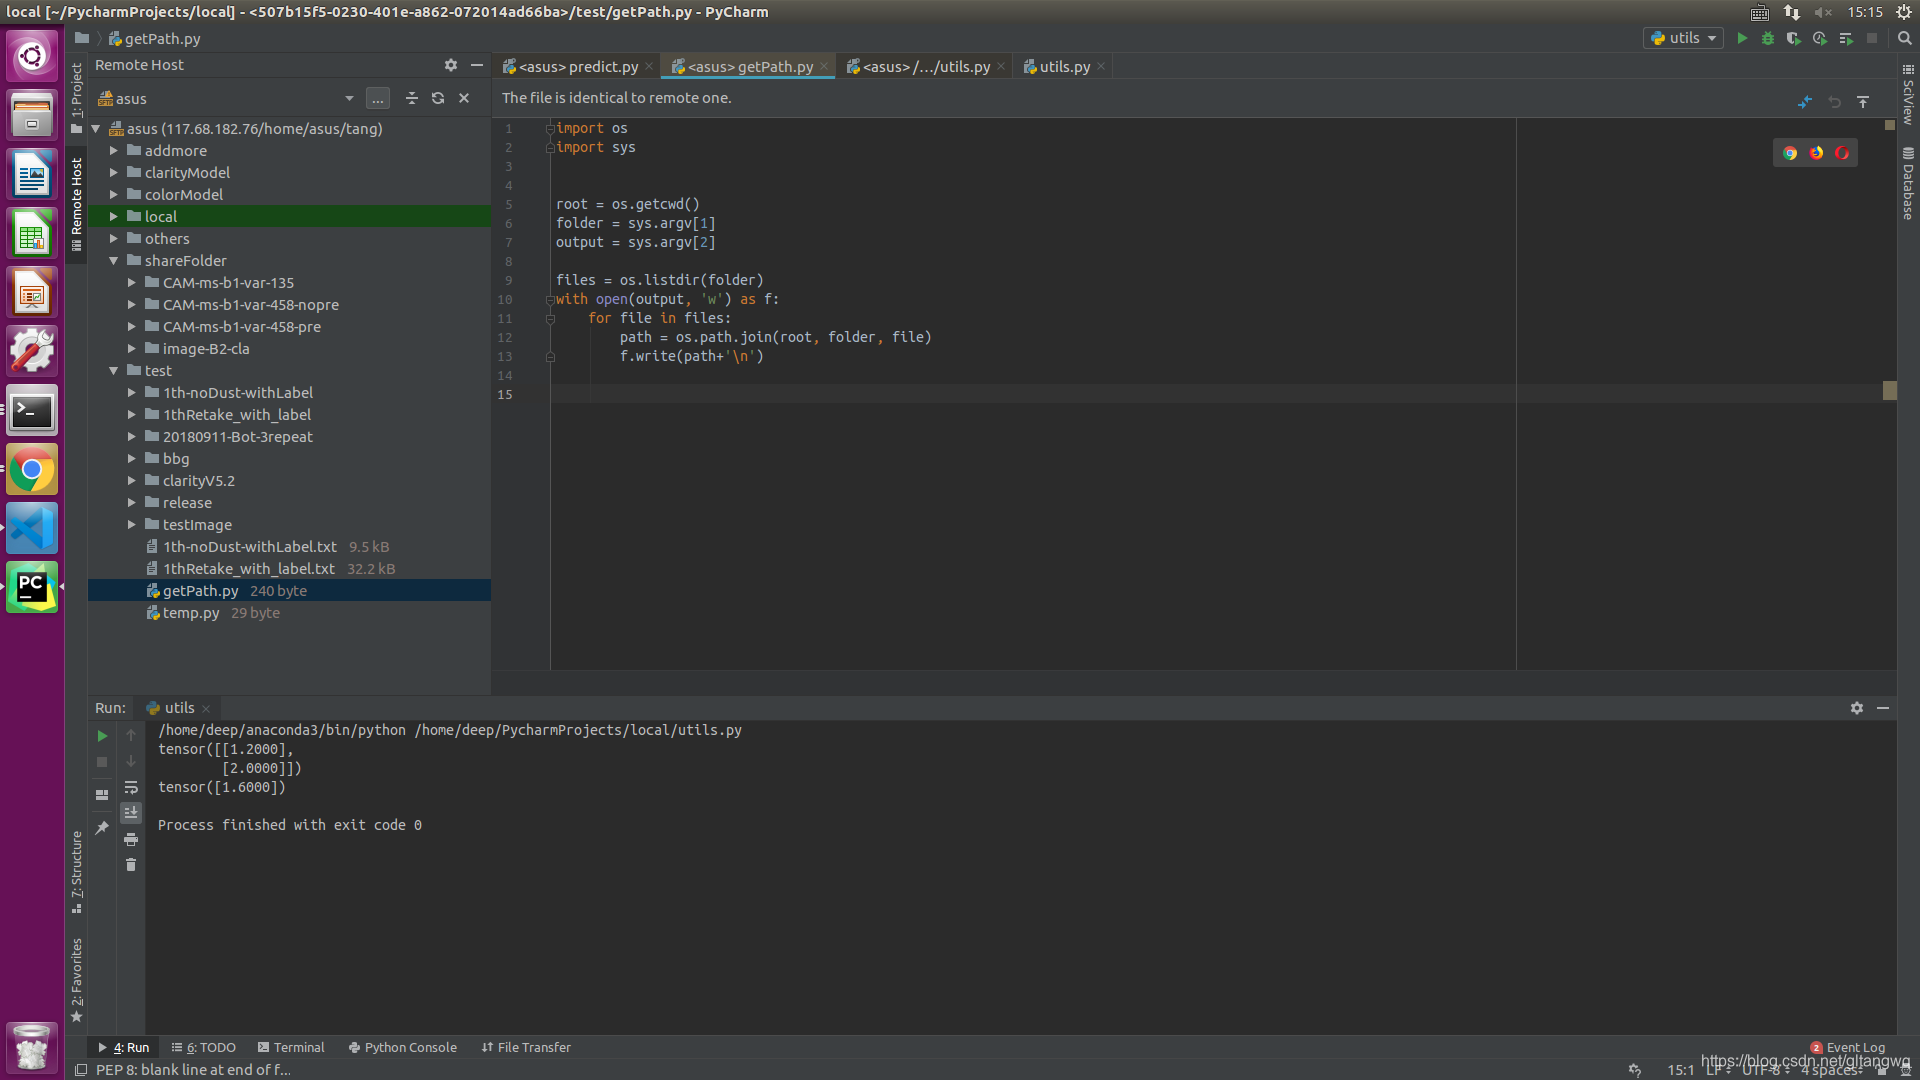Open the File Transfer tool window
Viewport: 1920px width, 1080px height.
pyautogui.click(x=526, y=1047)
